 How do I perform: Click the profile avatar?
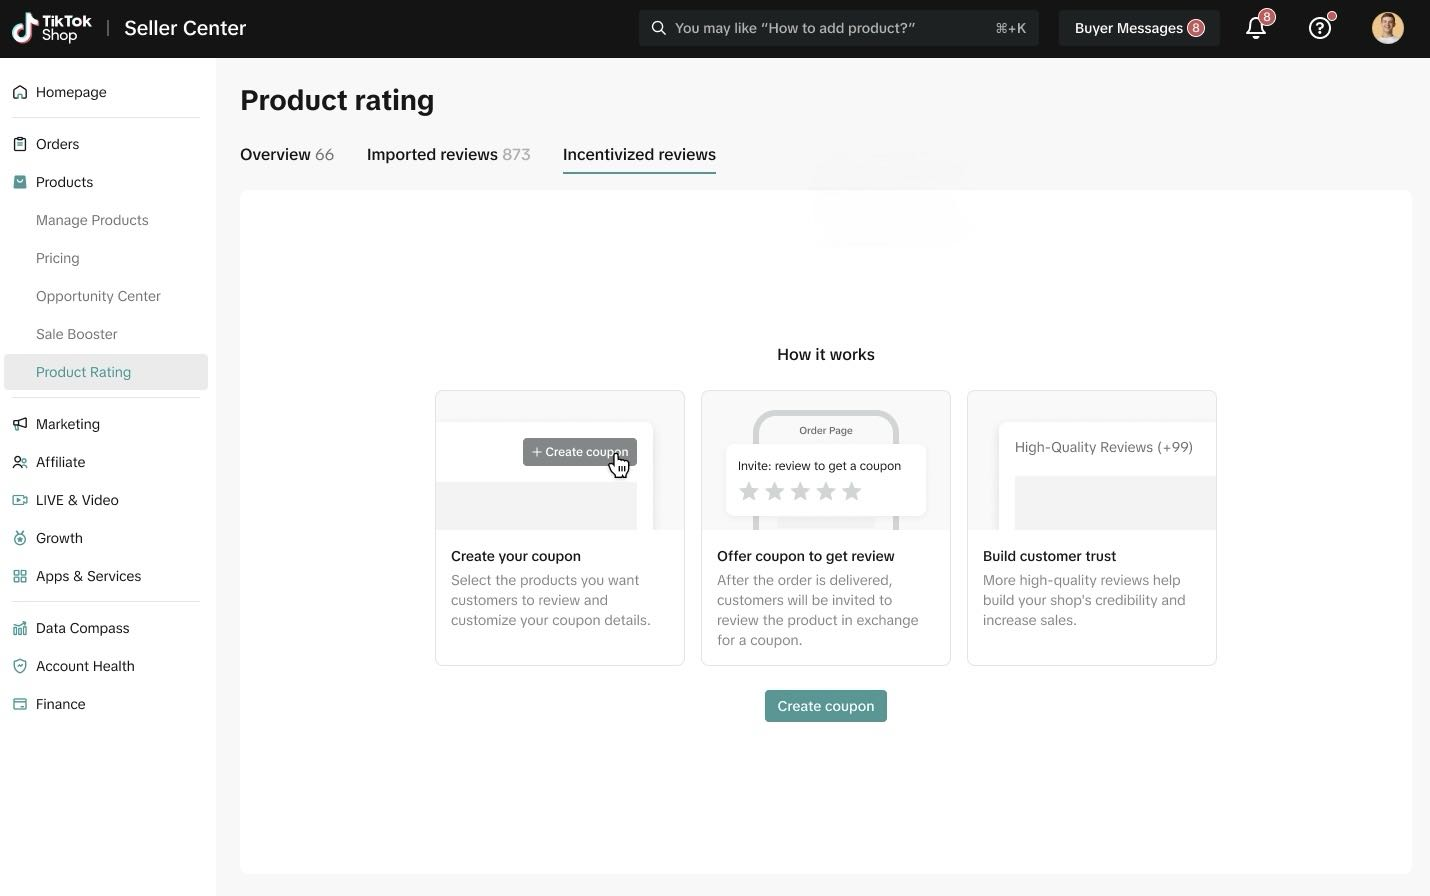pyautogui.click(x=1387, y=27)
